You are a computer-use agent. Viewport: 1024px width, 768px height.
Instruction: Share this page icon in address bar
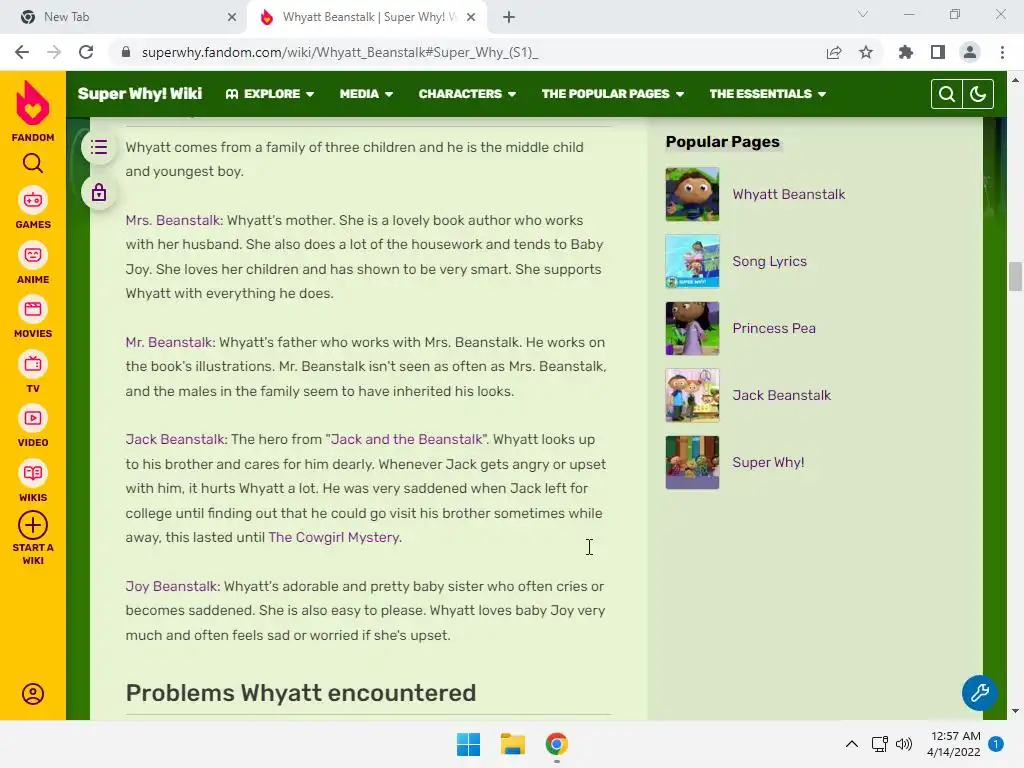click(834, 52)
